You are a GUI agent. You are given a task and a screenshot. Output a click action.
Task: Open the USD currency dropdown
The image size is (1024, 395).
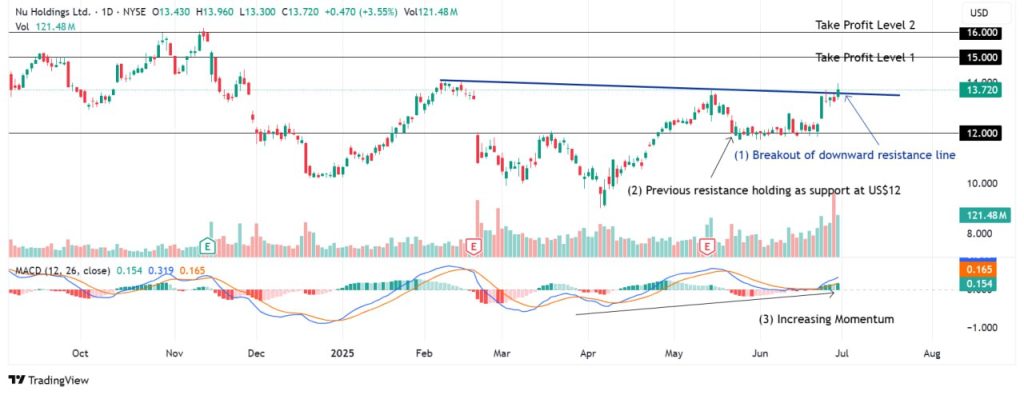coord(980,12)
